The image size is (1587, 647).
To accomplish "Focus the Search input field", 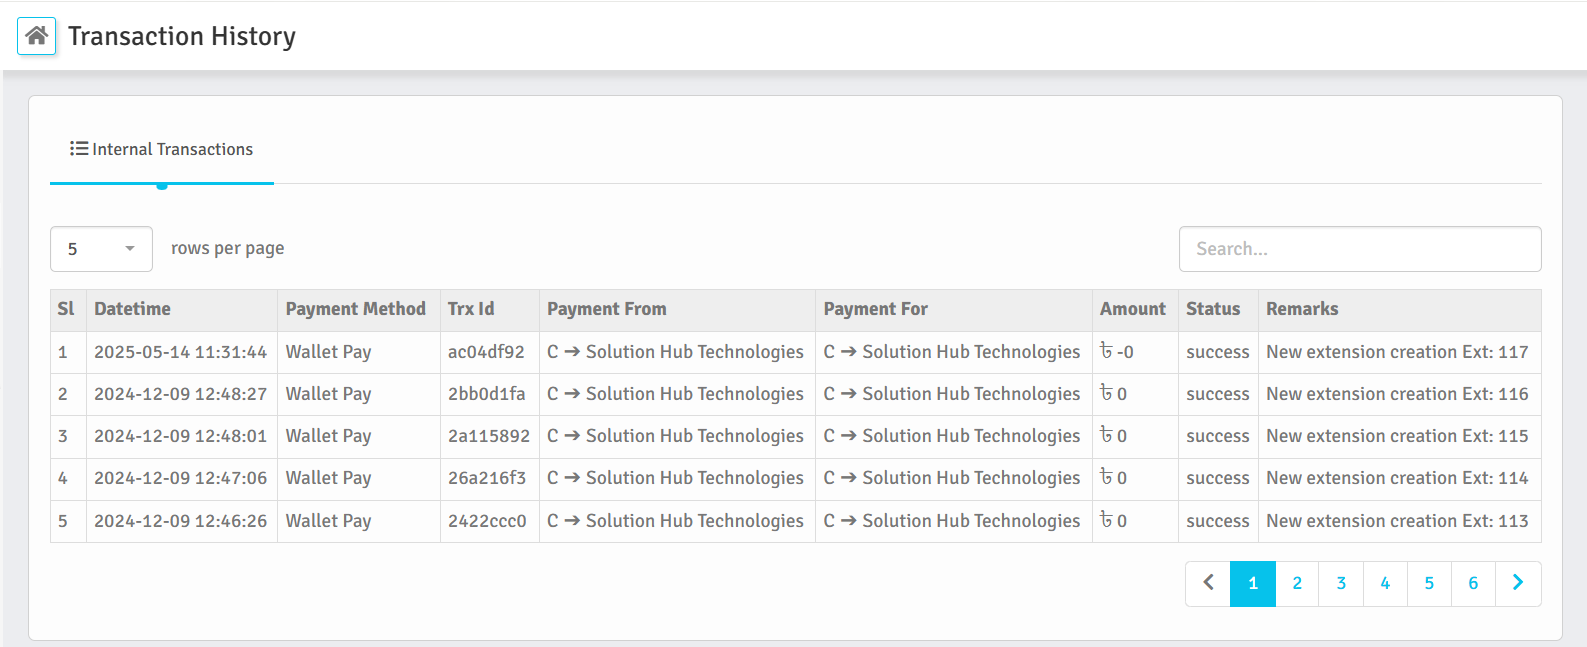I will [1360, 249].
